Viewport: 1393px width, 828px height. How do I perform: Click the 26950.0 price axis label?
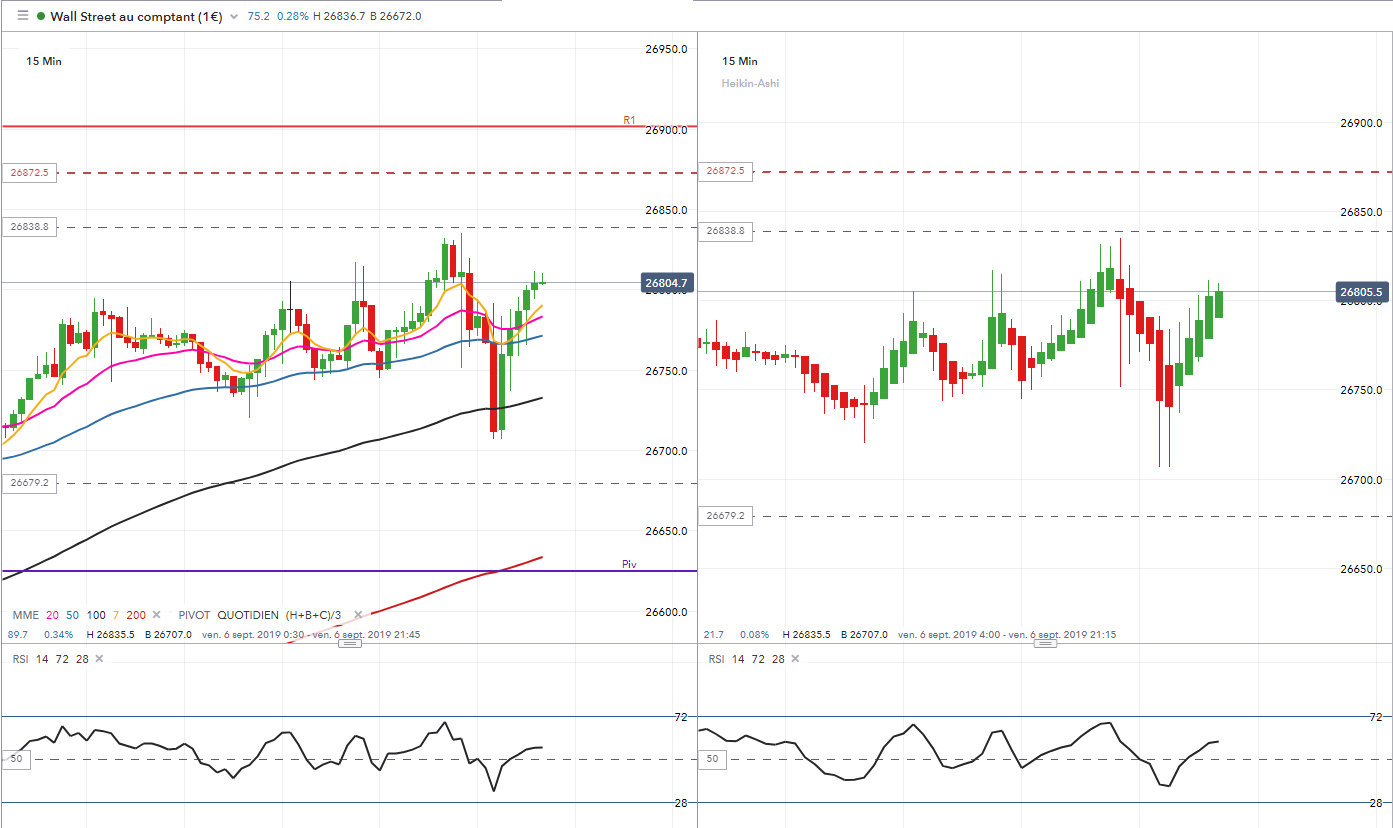click(666, 50)
